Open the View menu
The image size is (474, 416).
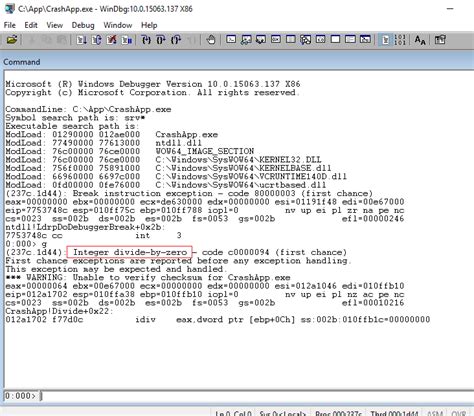coord(55,25)
